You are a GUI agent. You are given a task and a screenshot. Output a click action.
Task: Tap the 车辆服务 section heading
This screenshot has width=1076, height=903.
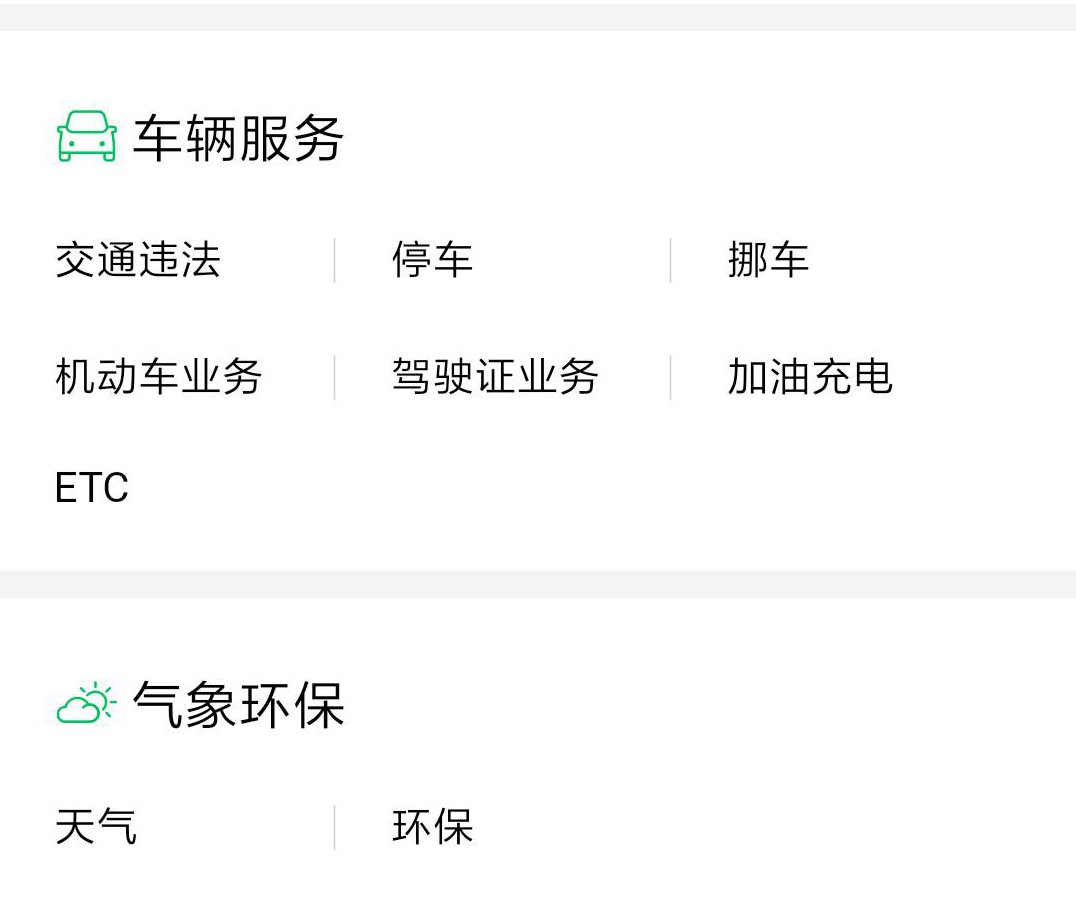(238, 138)
